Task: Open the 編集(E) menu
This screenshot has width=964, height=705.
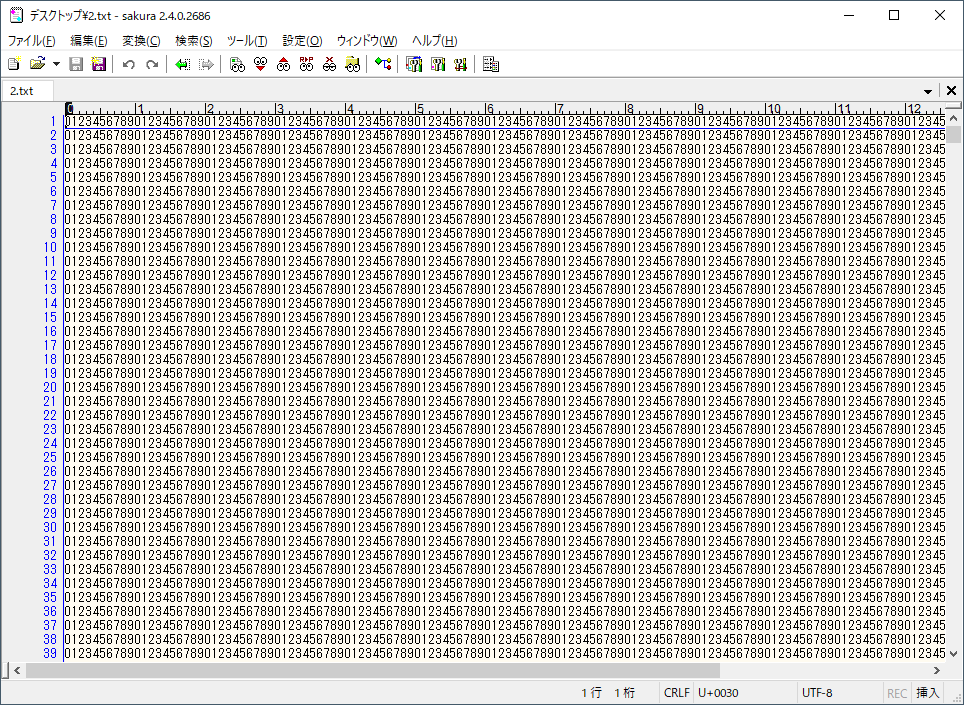Action: point(89,41)
